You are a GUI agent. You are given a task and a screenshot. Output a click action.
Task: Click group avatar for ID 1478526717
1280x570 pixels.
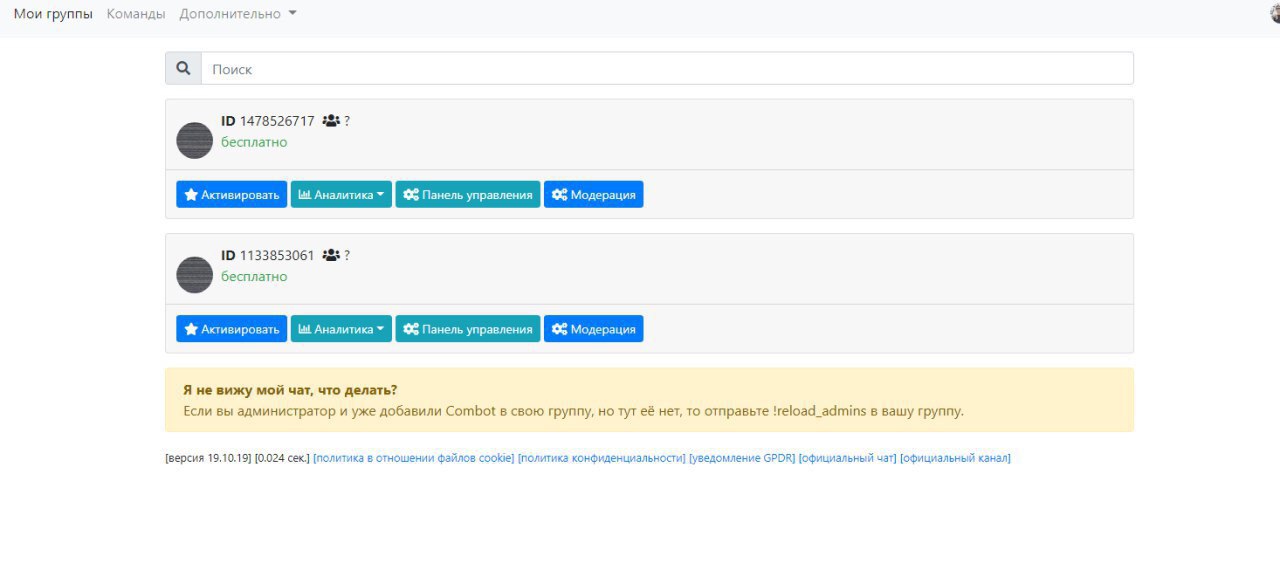click(x=195, y=141)
